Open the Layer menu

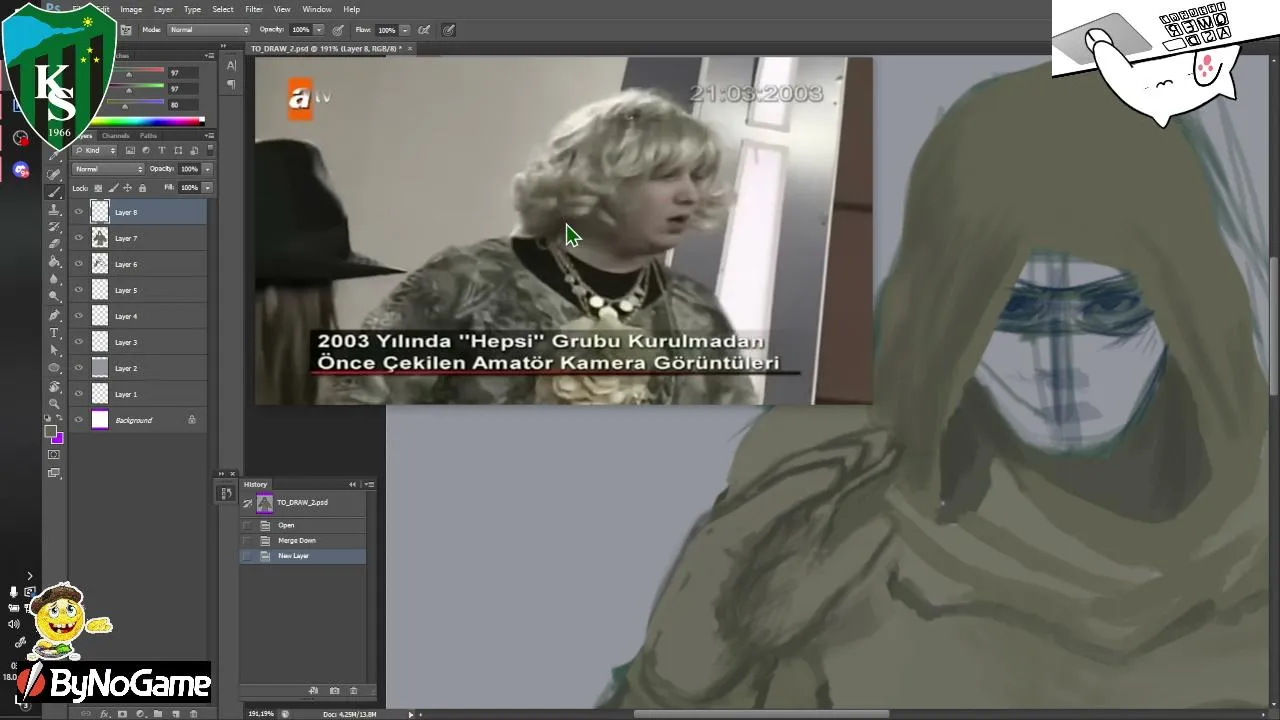coord(163,9)
